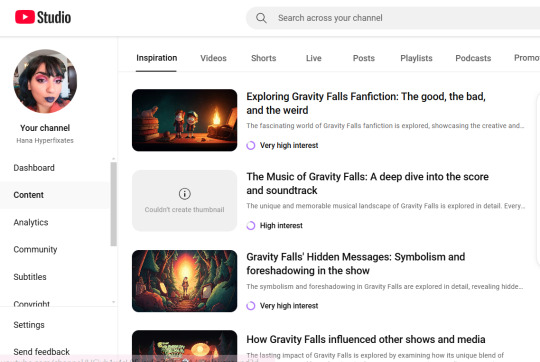Switch to the Podcasts tab
The image size is (540, 362).
(473, 58)
